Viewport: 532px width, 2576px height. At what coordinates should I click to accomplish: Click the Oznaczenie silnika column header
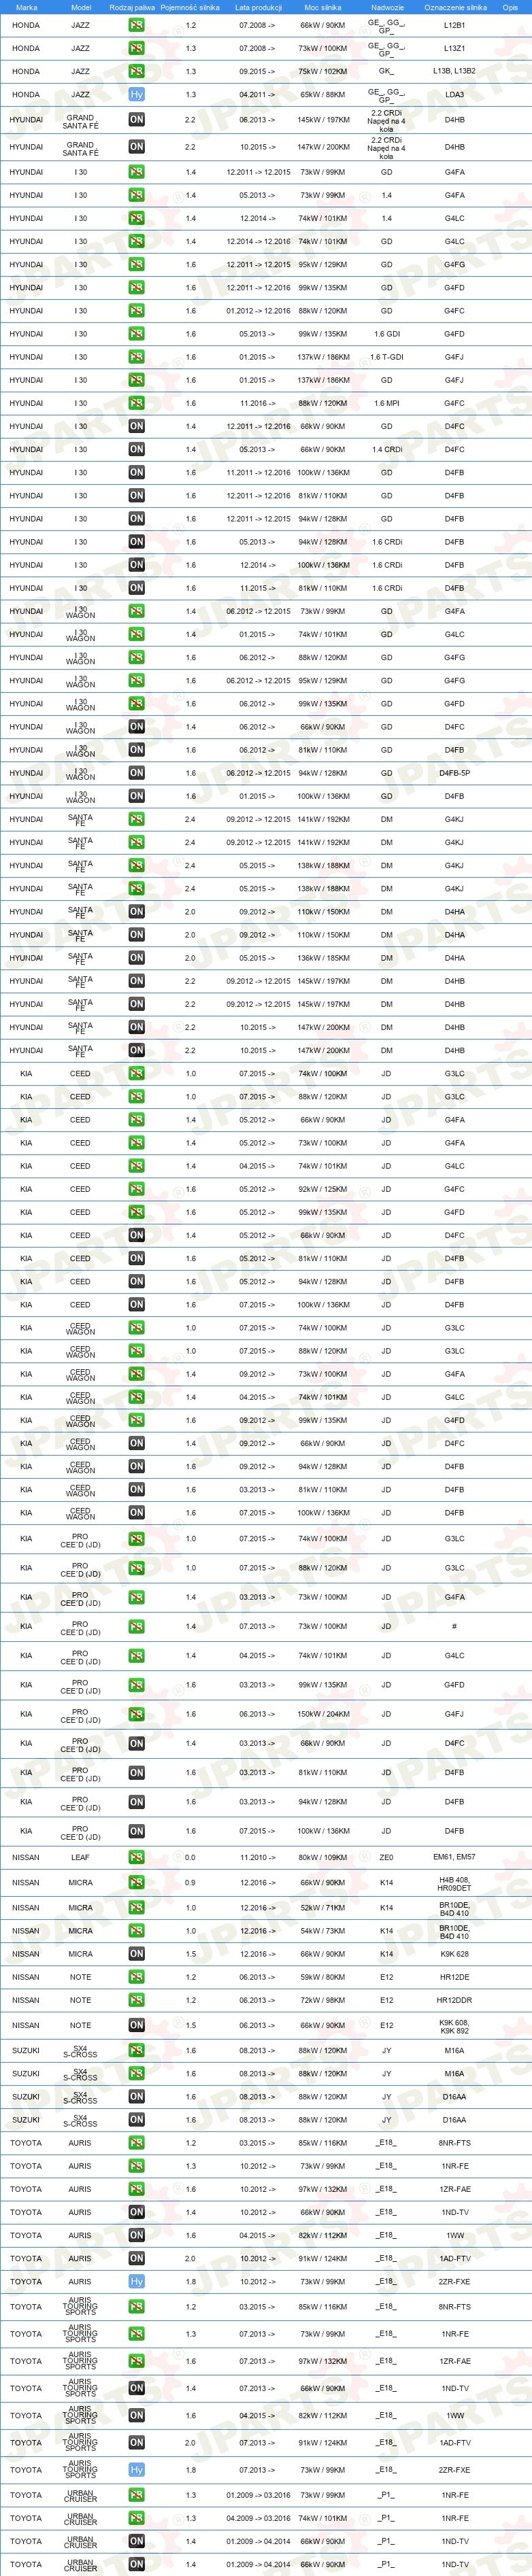click(455, 7)
